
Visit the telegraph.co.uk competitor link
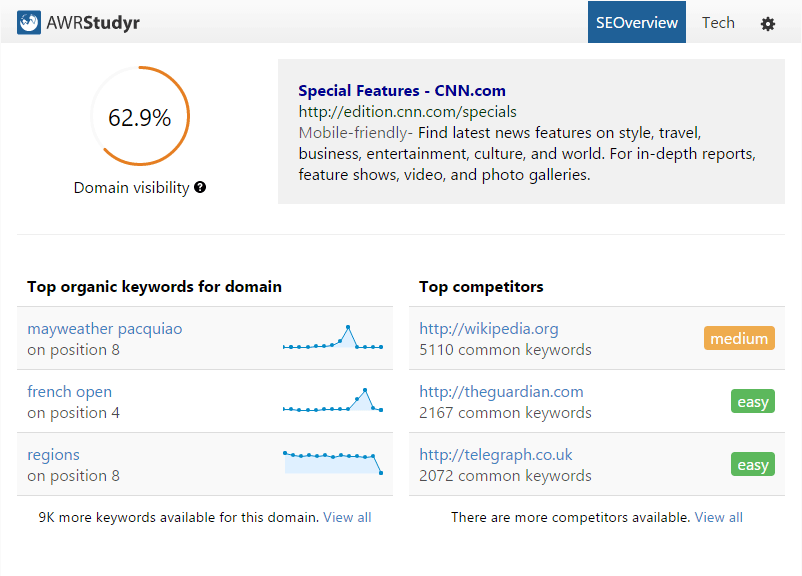(x=495, y=454)
